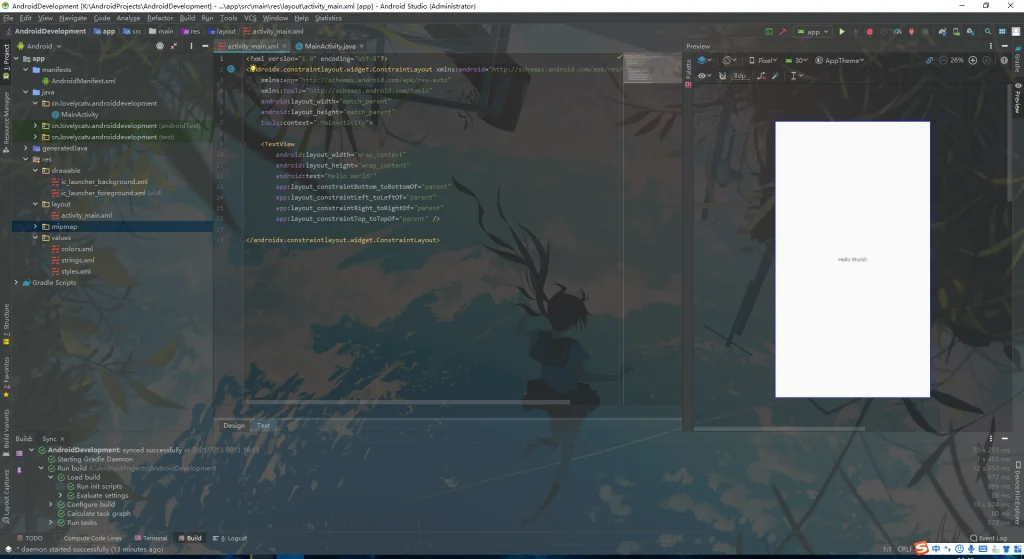Select opened file target icon in Project panel
Viewport: 1024px width, 559px height.
tap(160, 46)
